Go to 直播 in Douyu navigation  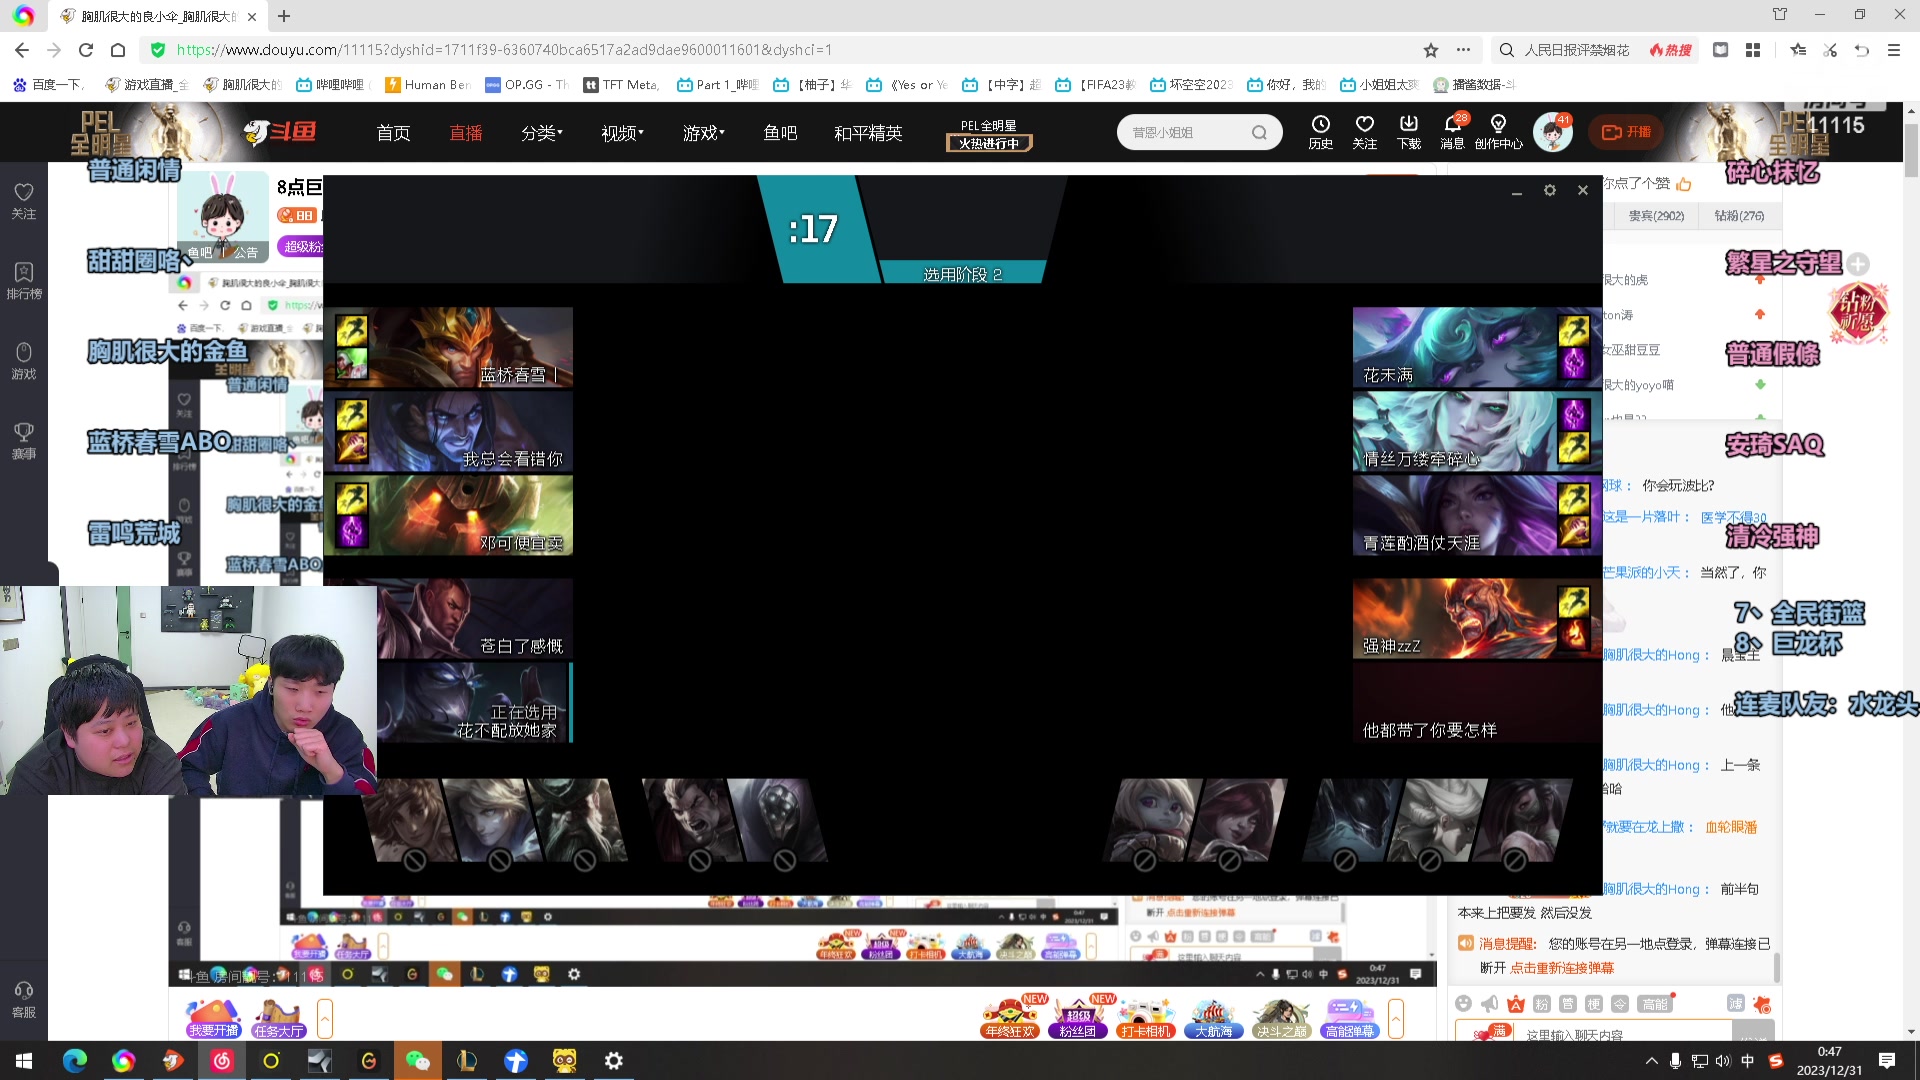466,133
